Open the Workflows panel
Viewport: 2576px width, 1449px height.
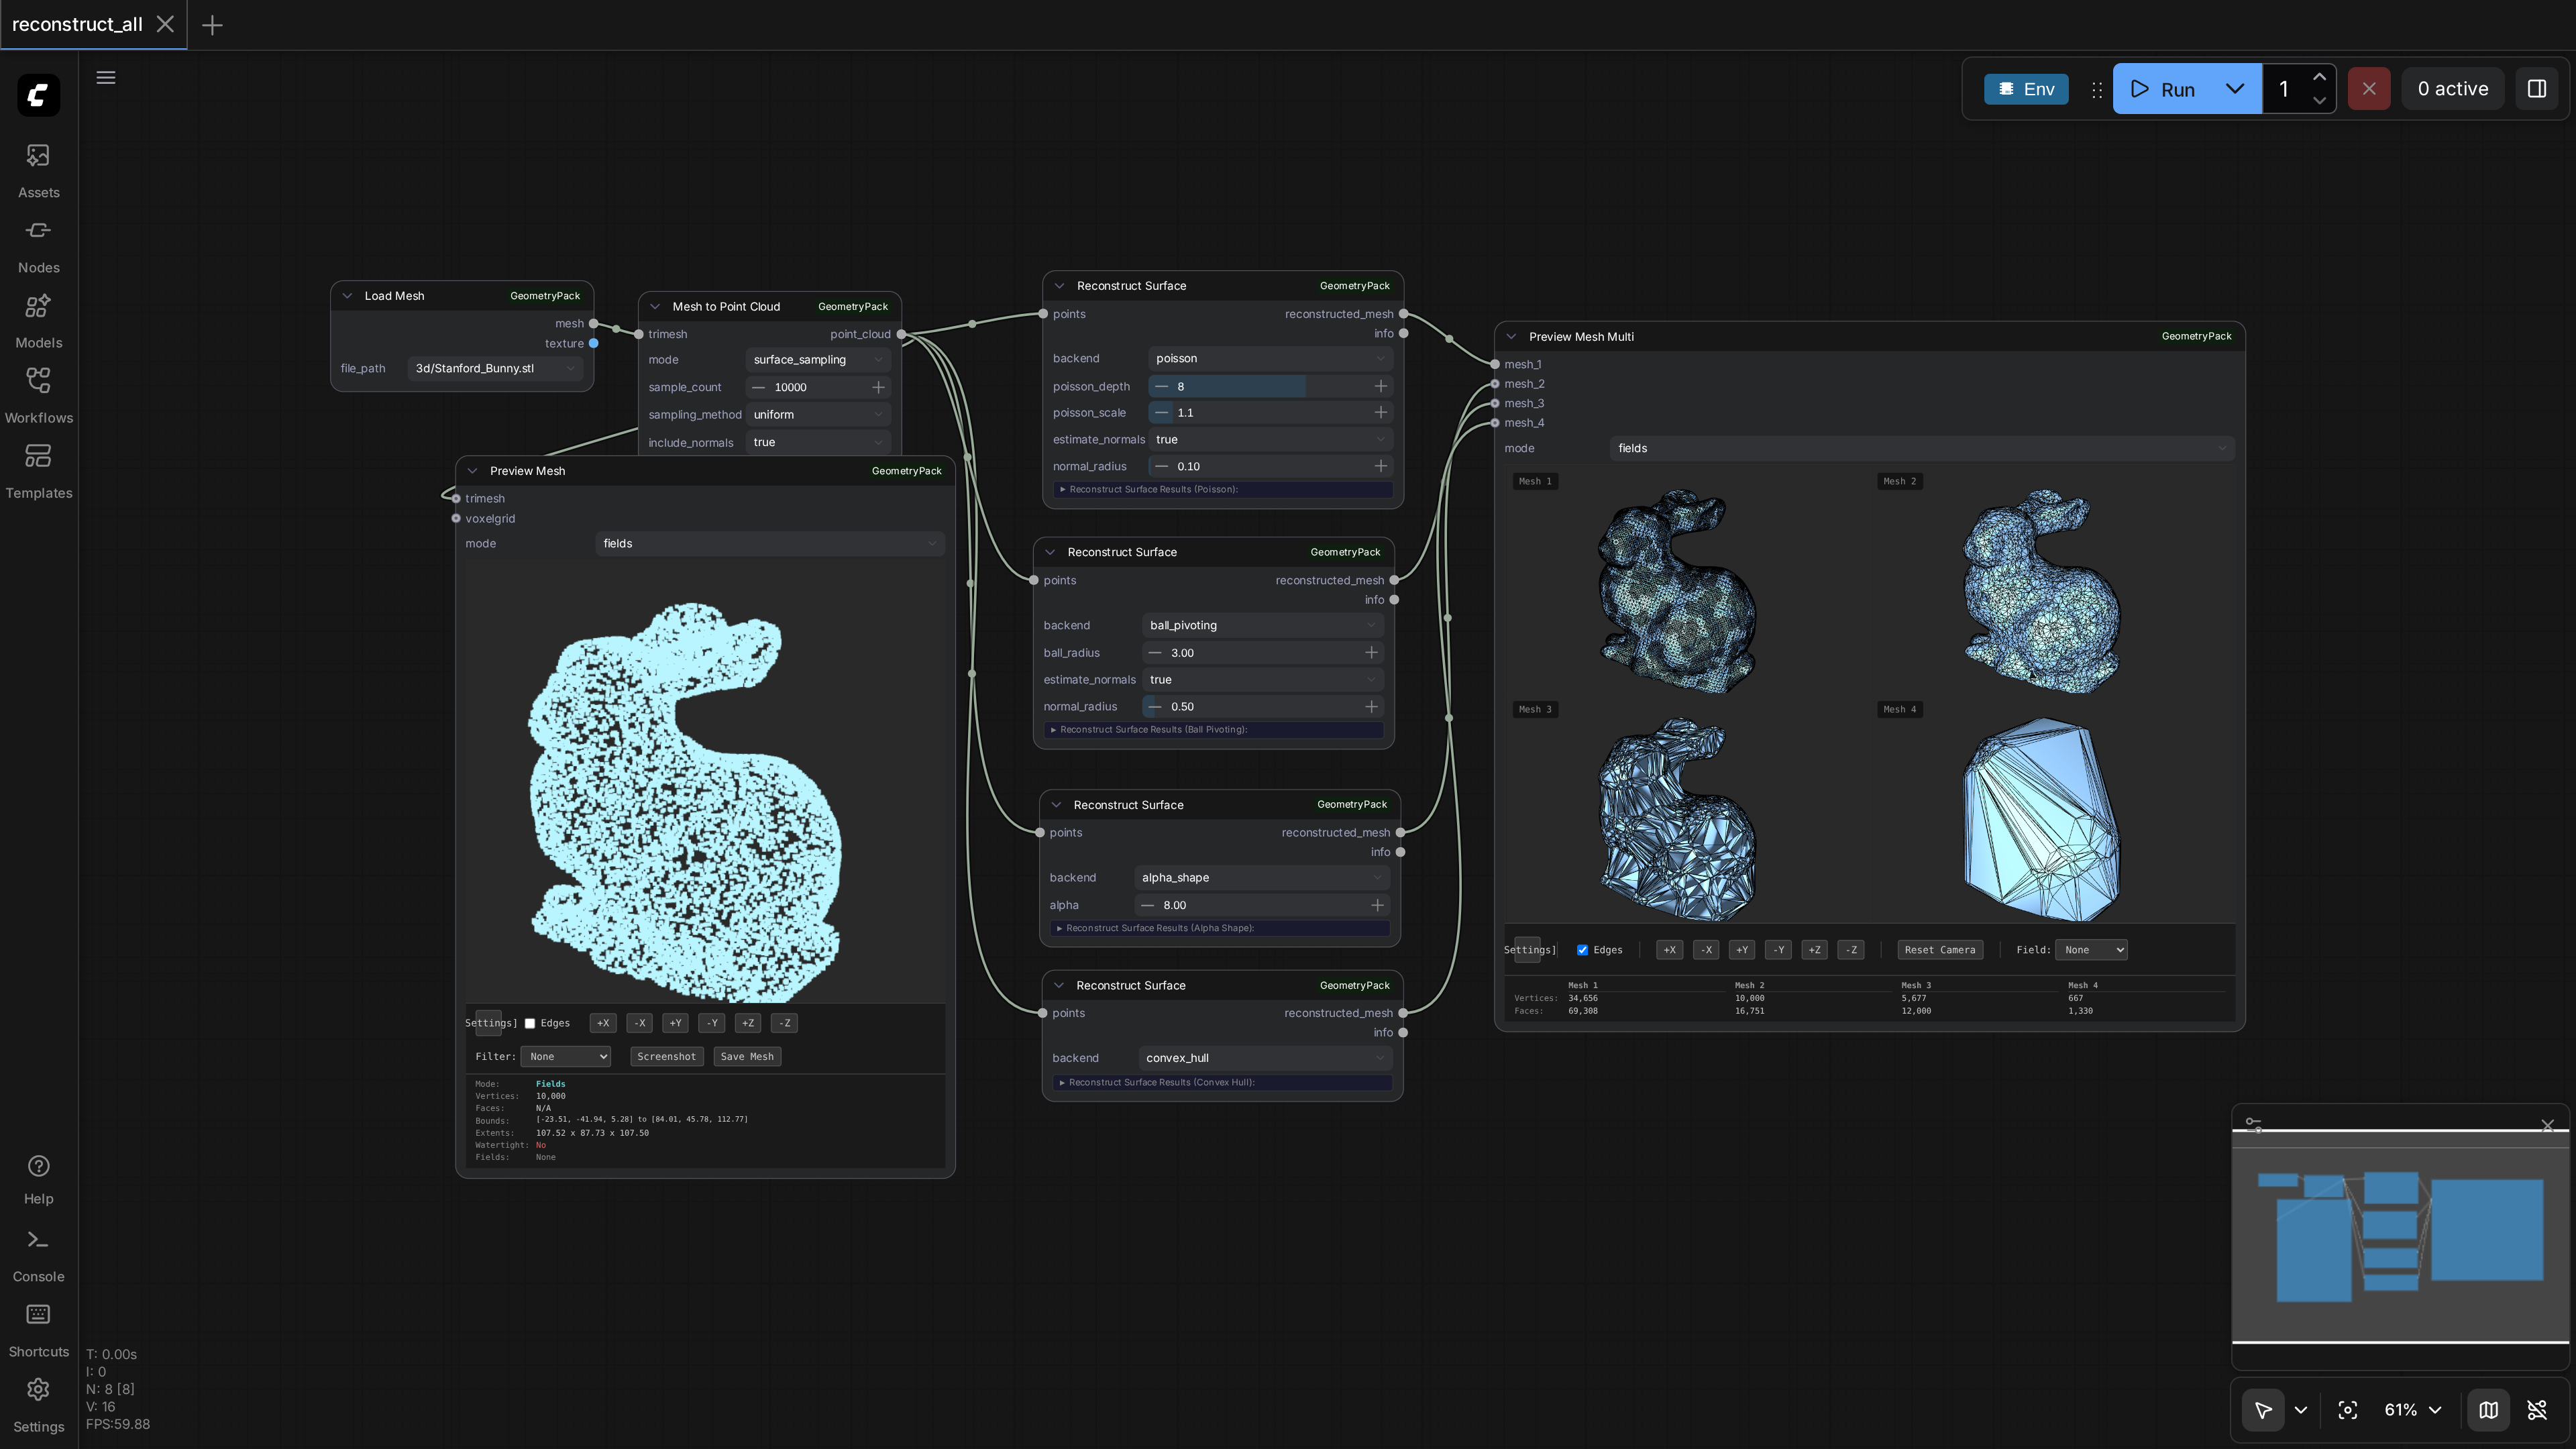tap(38, 395)
